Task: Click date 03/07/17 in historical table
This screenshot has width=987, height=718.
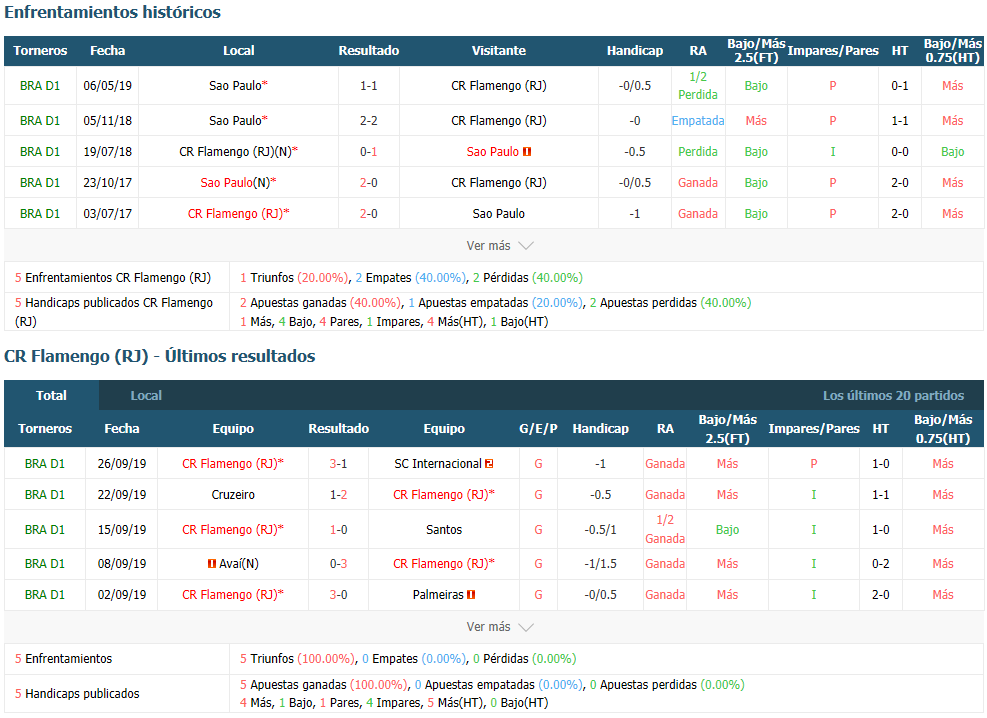Action: pyautogui.click(x=108, y=214)
